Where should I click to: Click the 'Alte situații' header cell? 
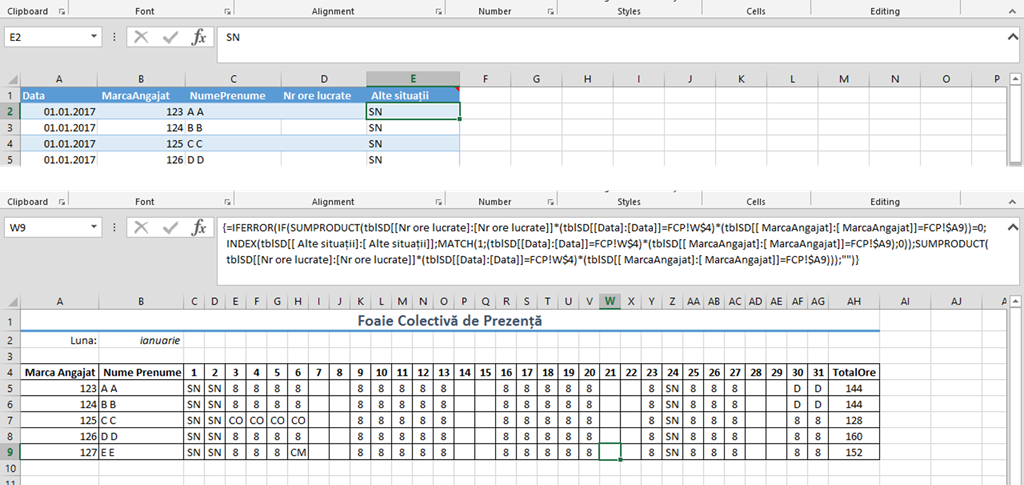click(x=413, y=96)
